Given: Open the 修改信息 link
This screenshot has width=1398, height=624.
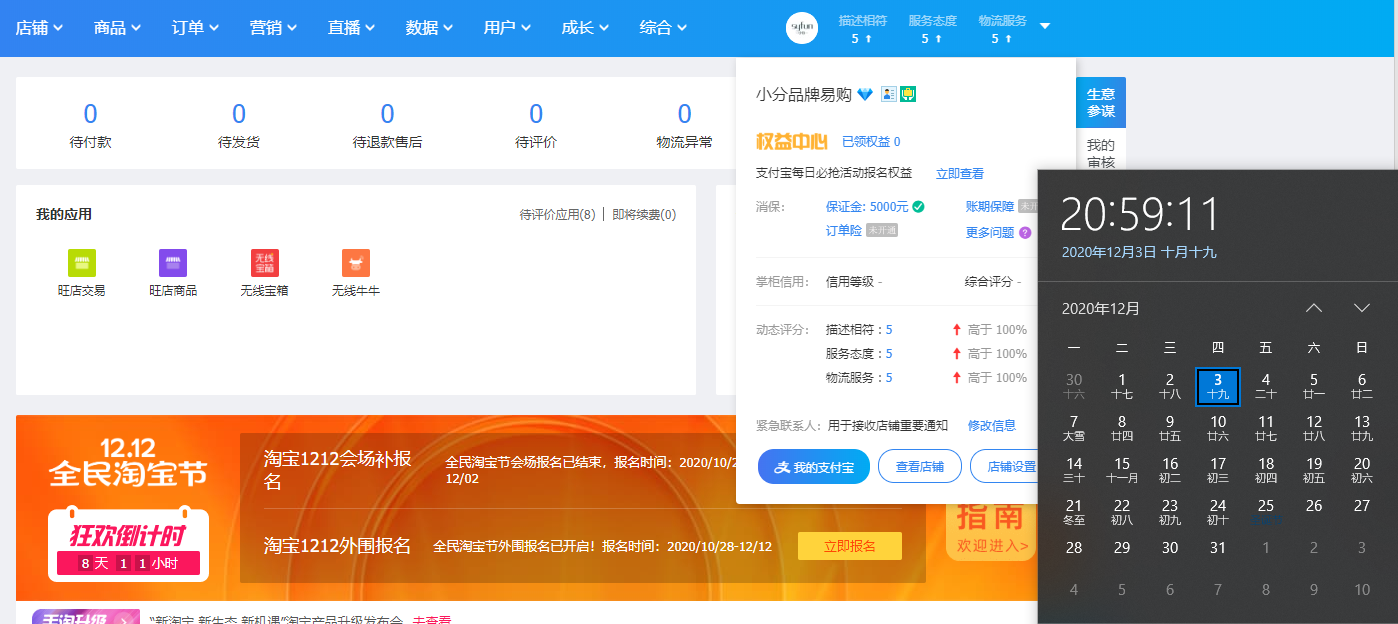Looking at the screenshot, I should (992, 425).
